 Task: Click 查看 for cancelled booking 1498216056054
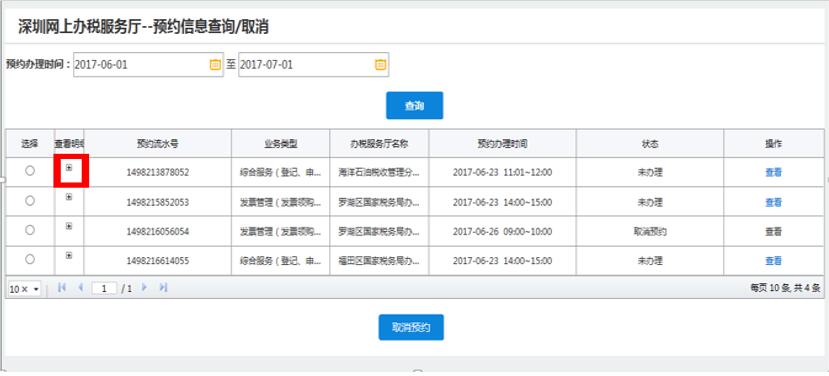[773, 232]
